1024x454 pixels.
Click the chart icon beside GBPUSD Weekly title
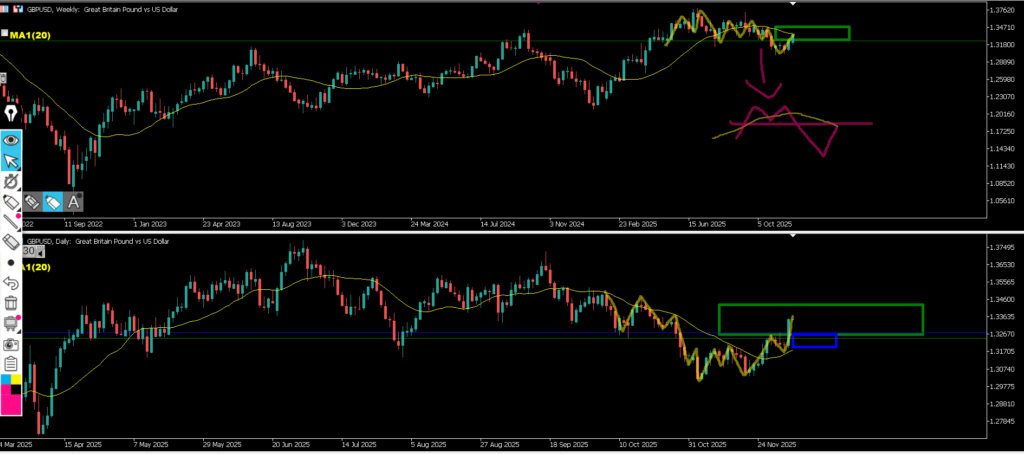tap(16, 9)
